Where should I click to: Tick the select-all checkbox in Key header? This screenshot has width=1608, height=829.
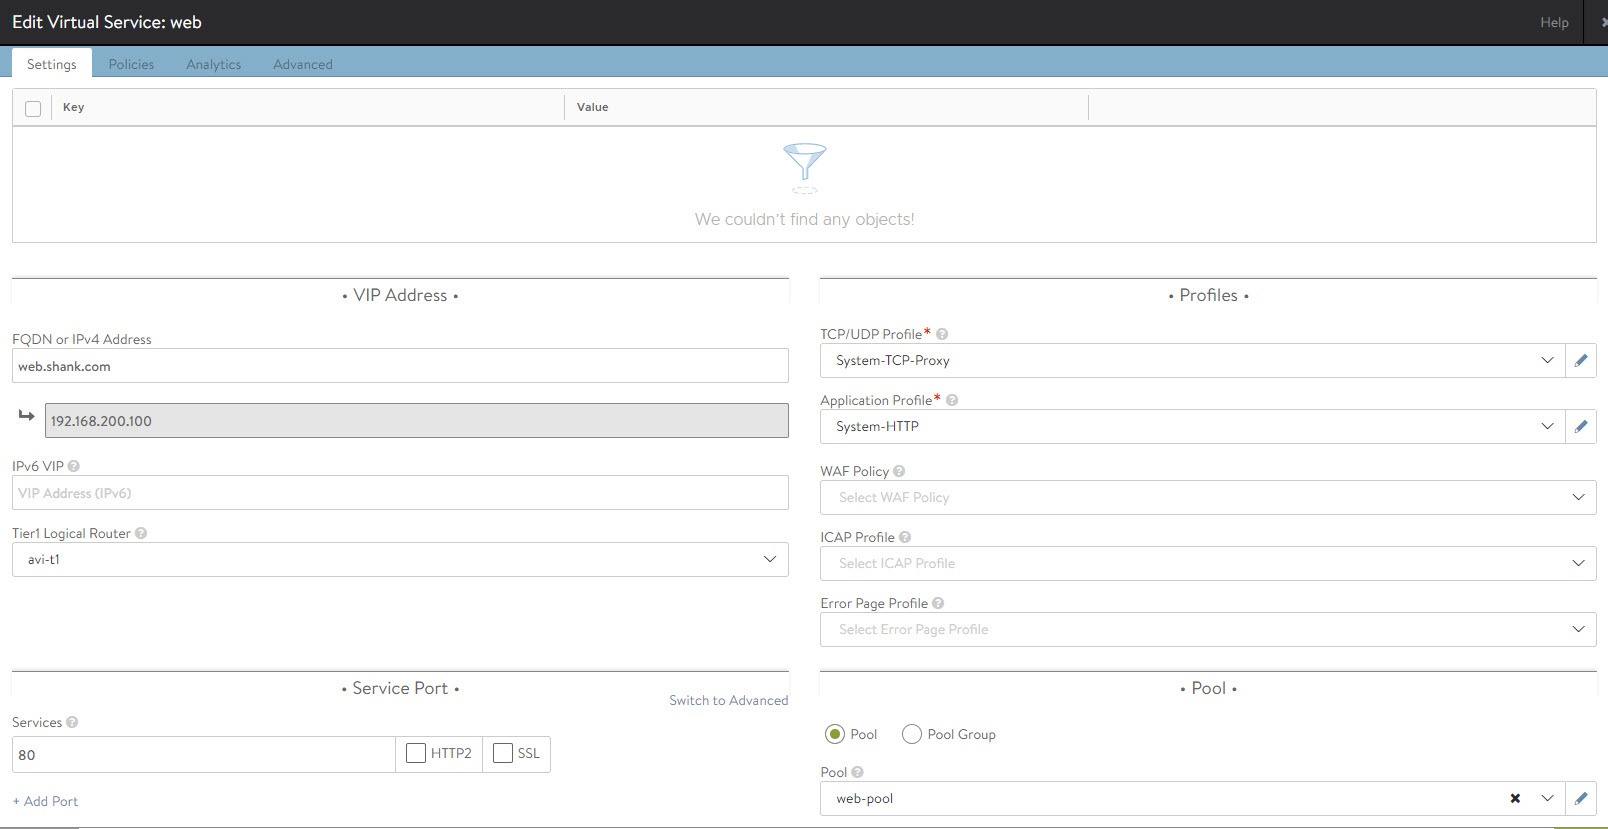tap(33, 108)
